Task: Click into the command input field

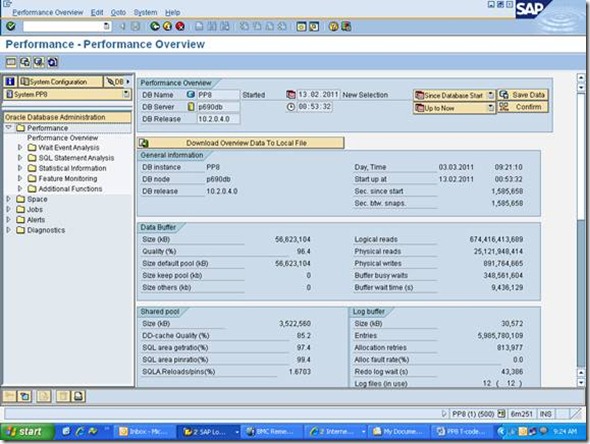Action: [x=62, y=26]
